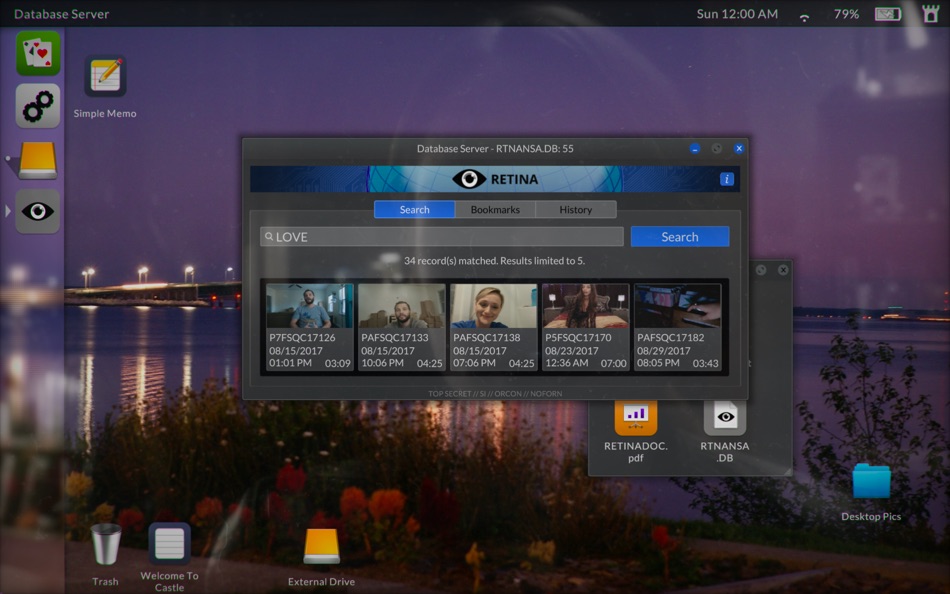This screenshot has width=950, height=594.
Task: Click the round button left of background window close
Action: click(x=761, y=270)
